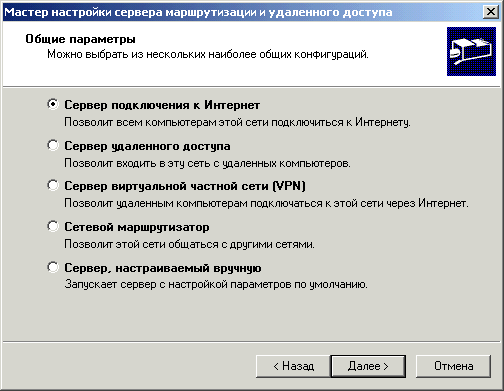Image resolution: width=504 pixels, height=391 pixels.
Task: Proceed using the "Далее >" button
Action: (368, 366)
